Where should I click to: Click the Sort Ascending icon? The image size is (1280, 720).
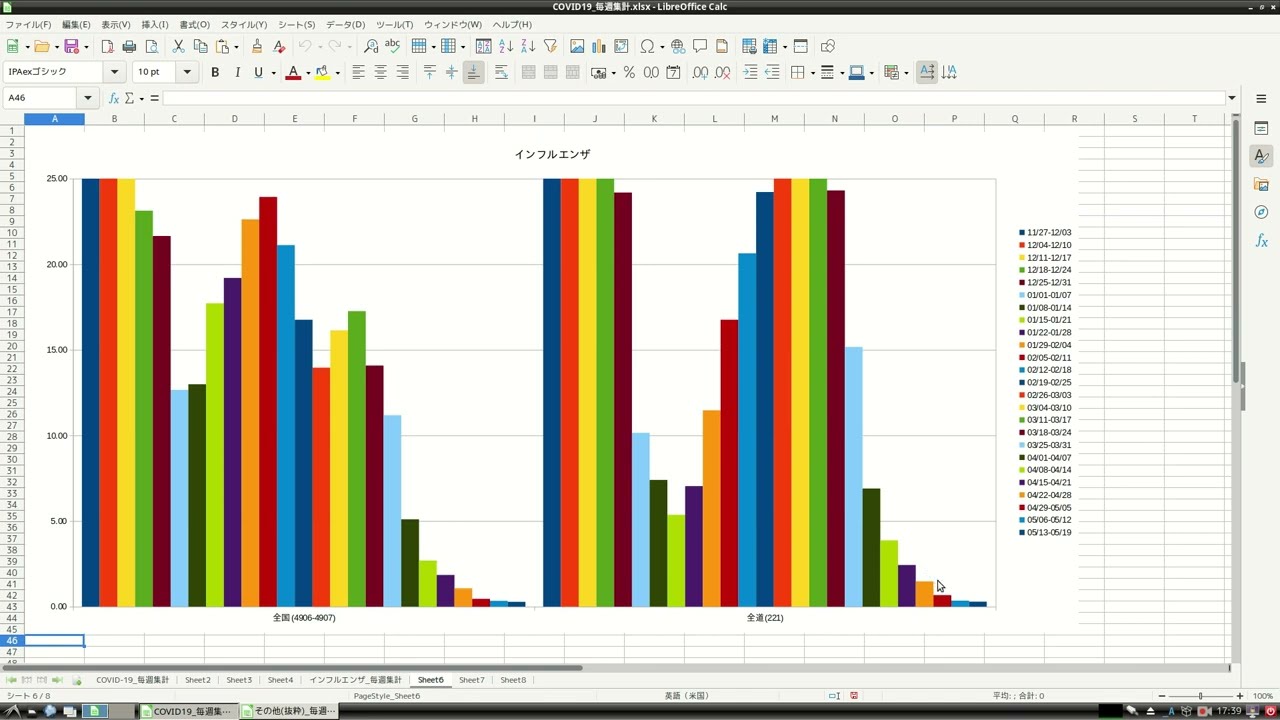click(506, 46)
